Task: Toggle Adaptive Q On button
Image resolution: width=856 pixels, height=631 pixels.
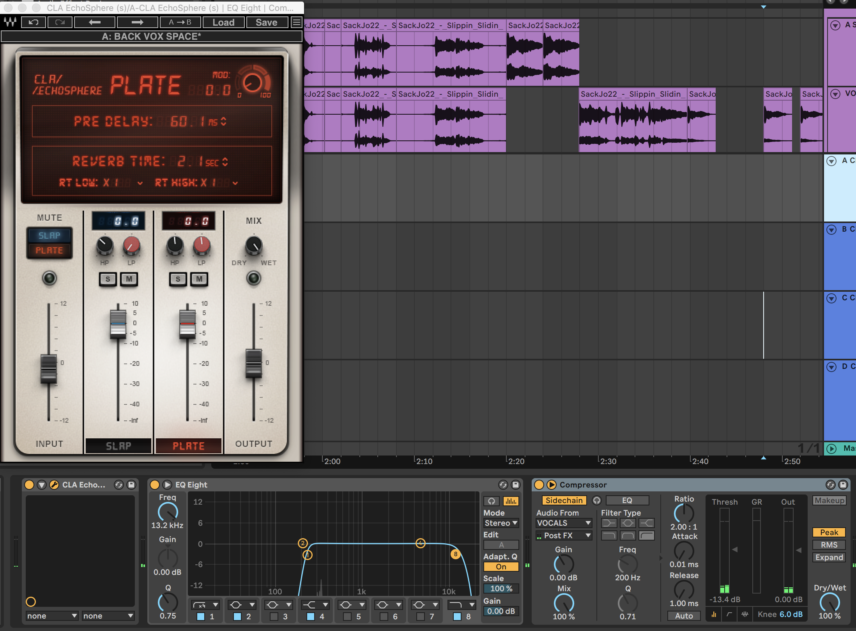Action: pos(501,567)
